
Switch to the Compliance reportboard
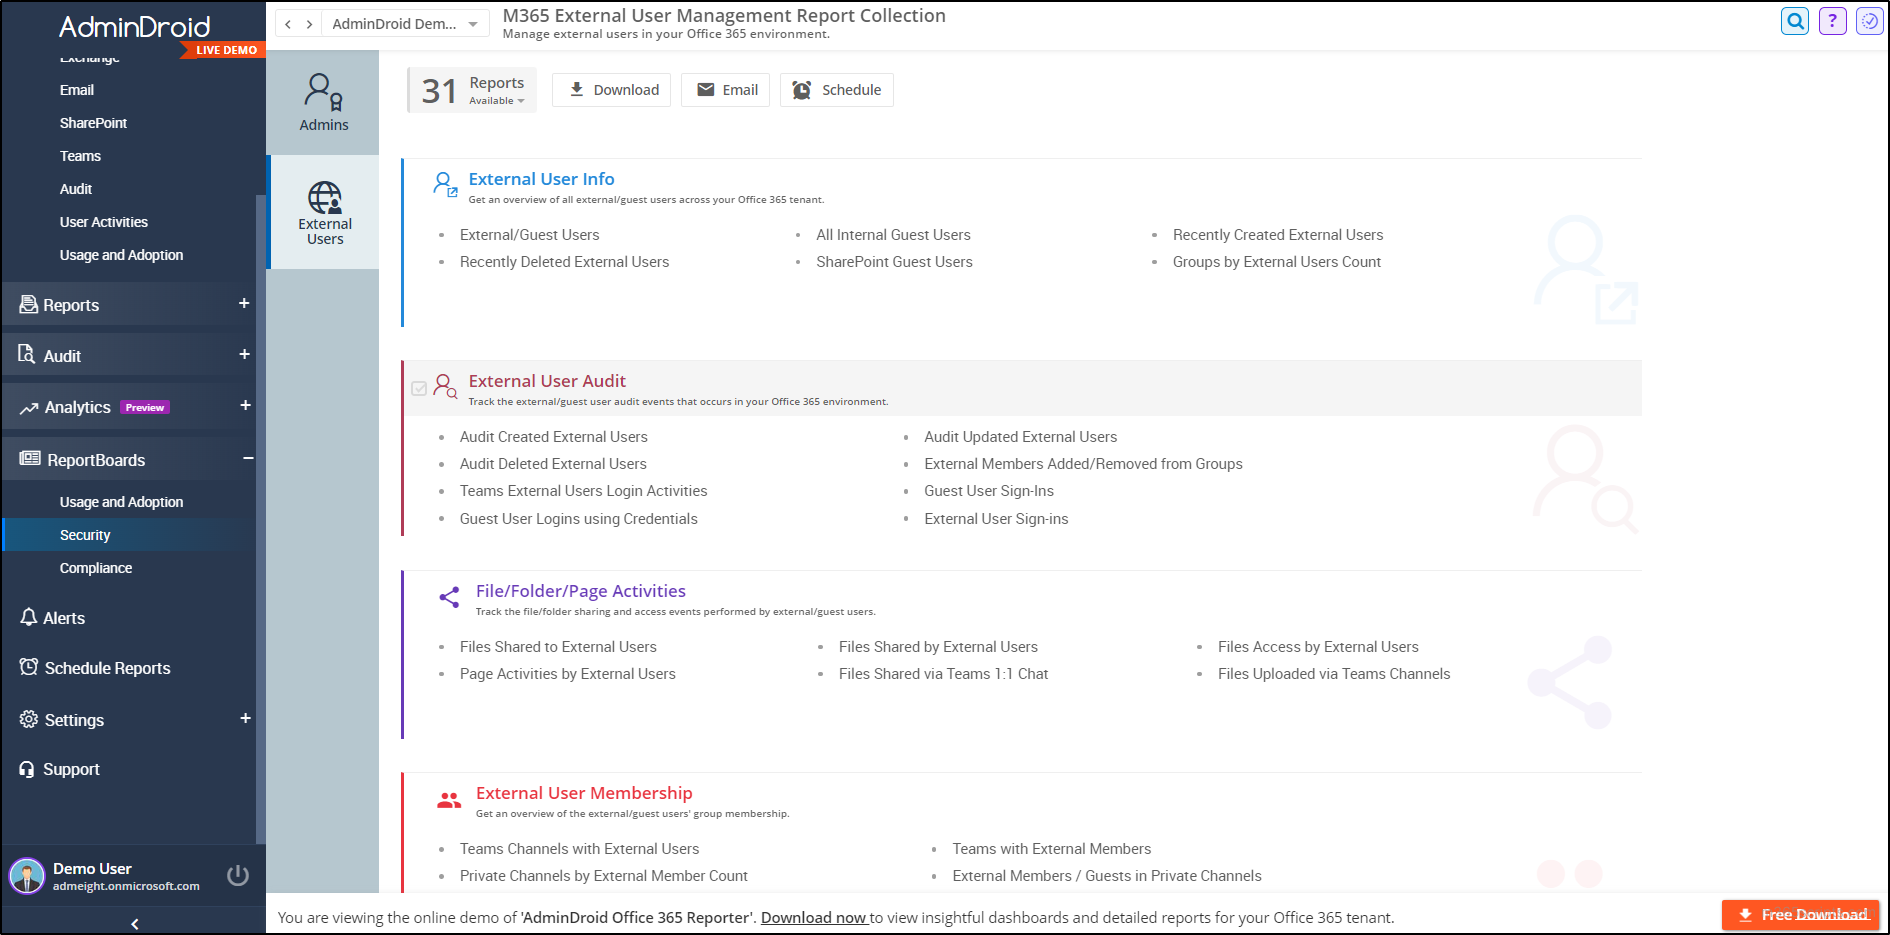point(96,567)
